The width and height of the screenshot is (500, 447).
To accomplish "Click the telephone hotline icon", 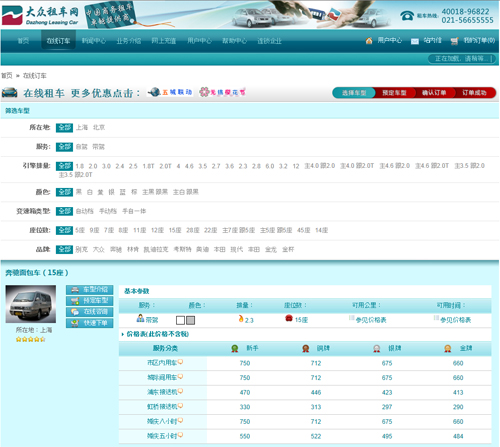I will pos(407,15).
